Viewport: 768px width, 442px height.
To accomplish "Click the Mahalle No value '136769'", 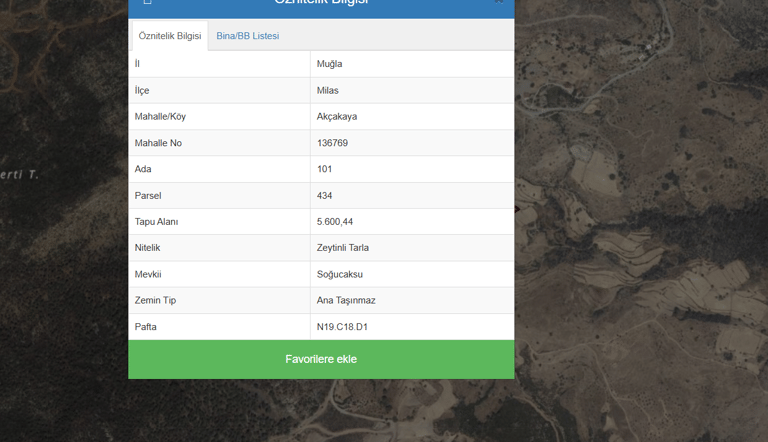I will (x=332, y=143).
